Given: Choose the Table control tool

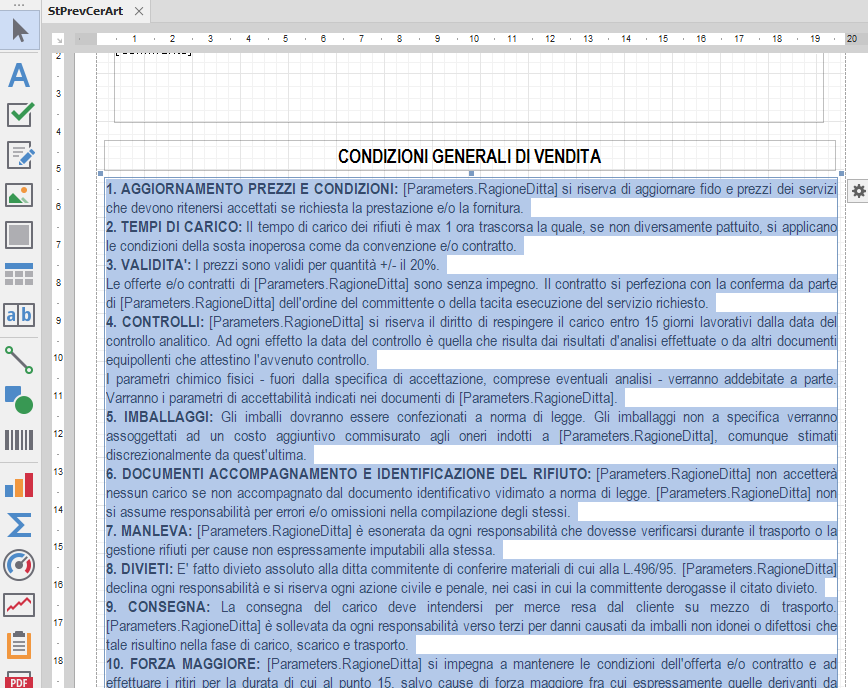Looking at the screenshot, I should (x=20, y=275).
